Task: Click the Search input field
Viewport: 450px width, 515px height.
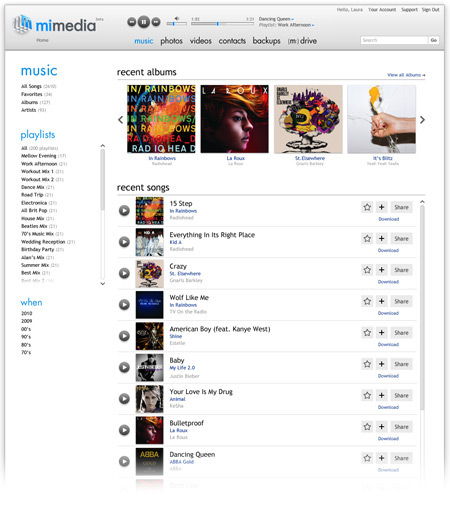Action: [394, 40]
